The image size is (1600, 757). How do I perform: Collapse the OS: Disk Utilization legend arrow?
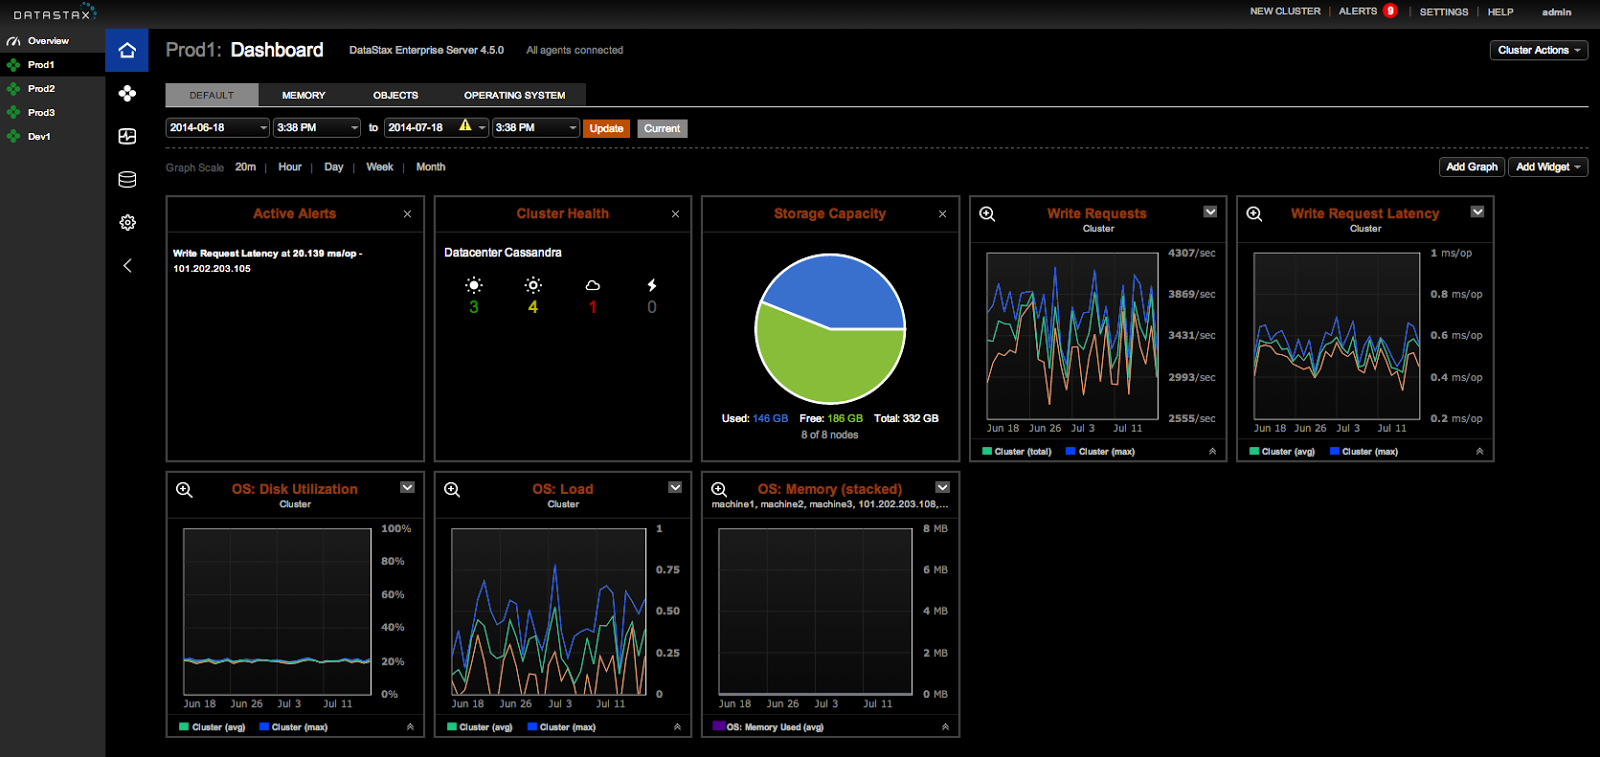[x=410, y=727]
